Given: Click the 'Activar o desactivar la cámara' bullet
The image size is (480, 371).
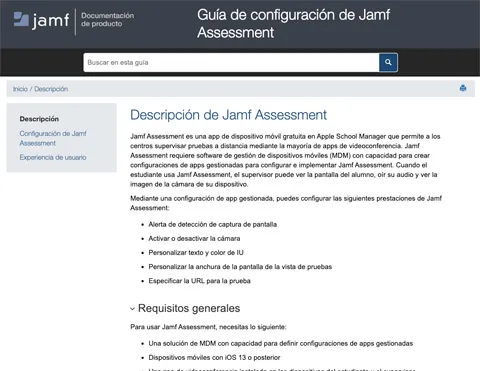Looking at the screenshot, I should coord(194,238).
